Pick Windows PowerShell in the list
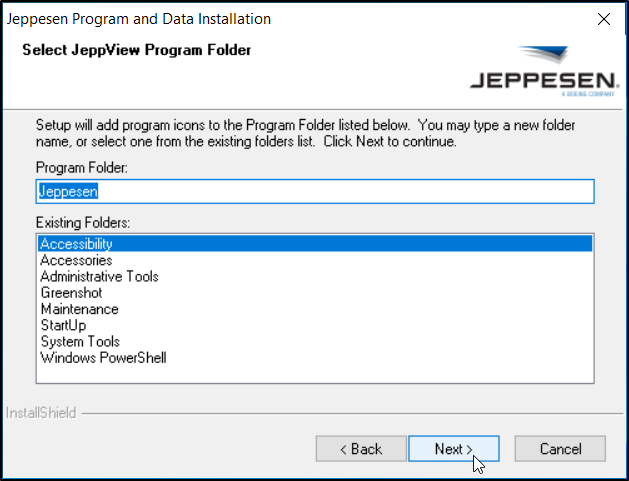The width and height of the screenshot is (629, 481). point(103,358)
